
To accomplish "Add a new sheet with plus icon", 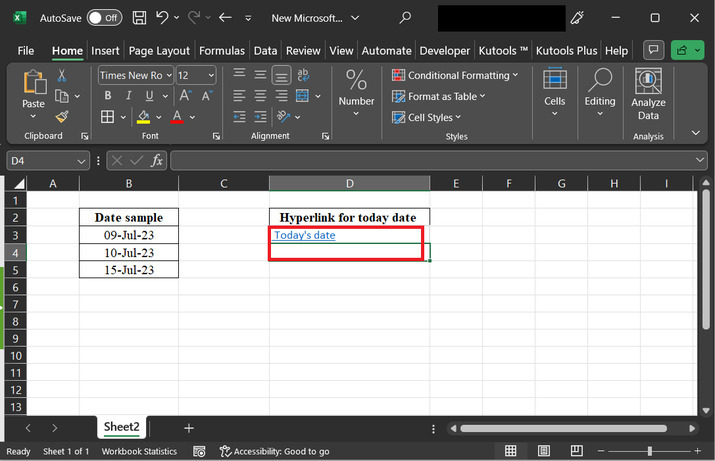I will pyautogui.click(x=189, y=427).
